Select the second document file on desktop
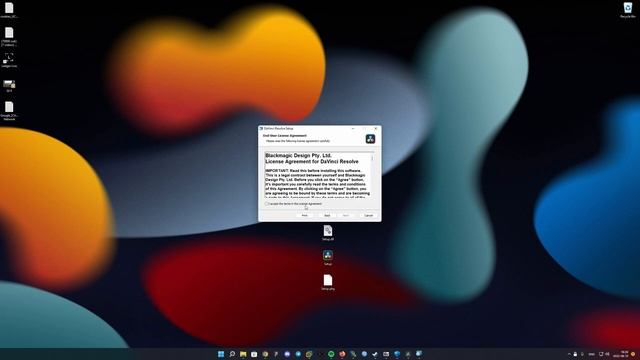 (x=9, y=36)
